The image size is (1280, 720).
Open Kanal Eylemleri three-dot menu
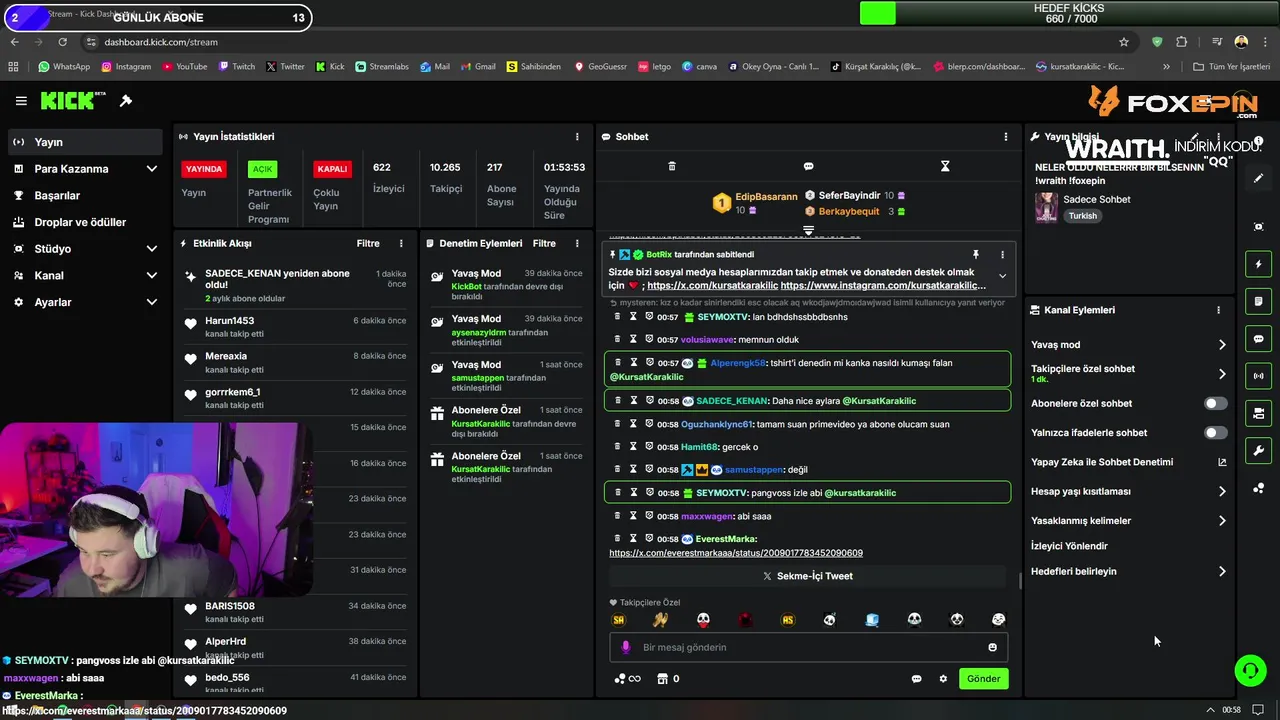(x=1218, y=310)
